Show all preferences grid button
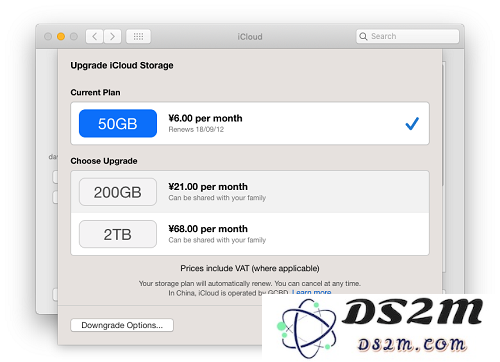 [138, 36]
